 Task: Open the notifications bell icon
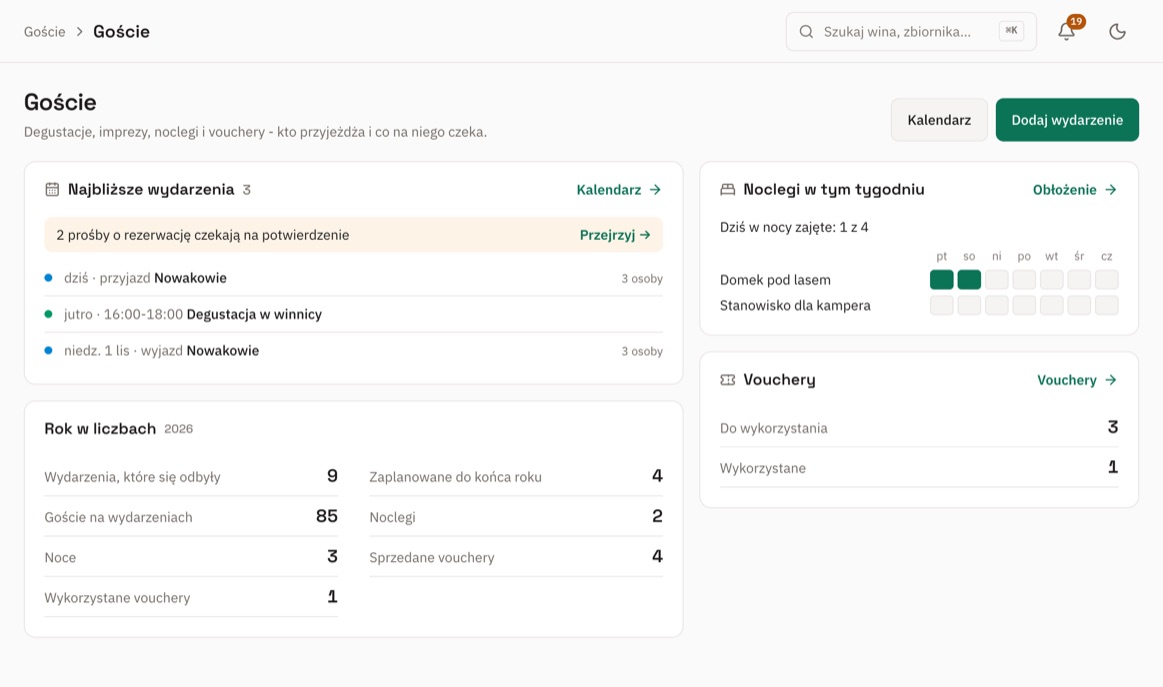[x=1066, y=31]
